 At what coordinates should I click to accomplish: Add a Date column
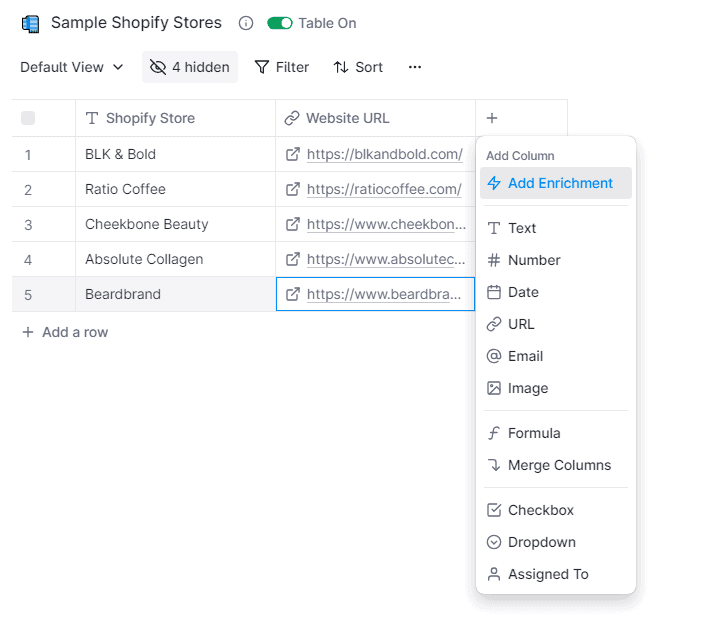coord(555,292)
